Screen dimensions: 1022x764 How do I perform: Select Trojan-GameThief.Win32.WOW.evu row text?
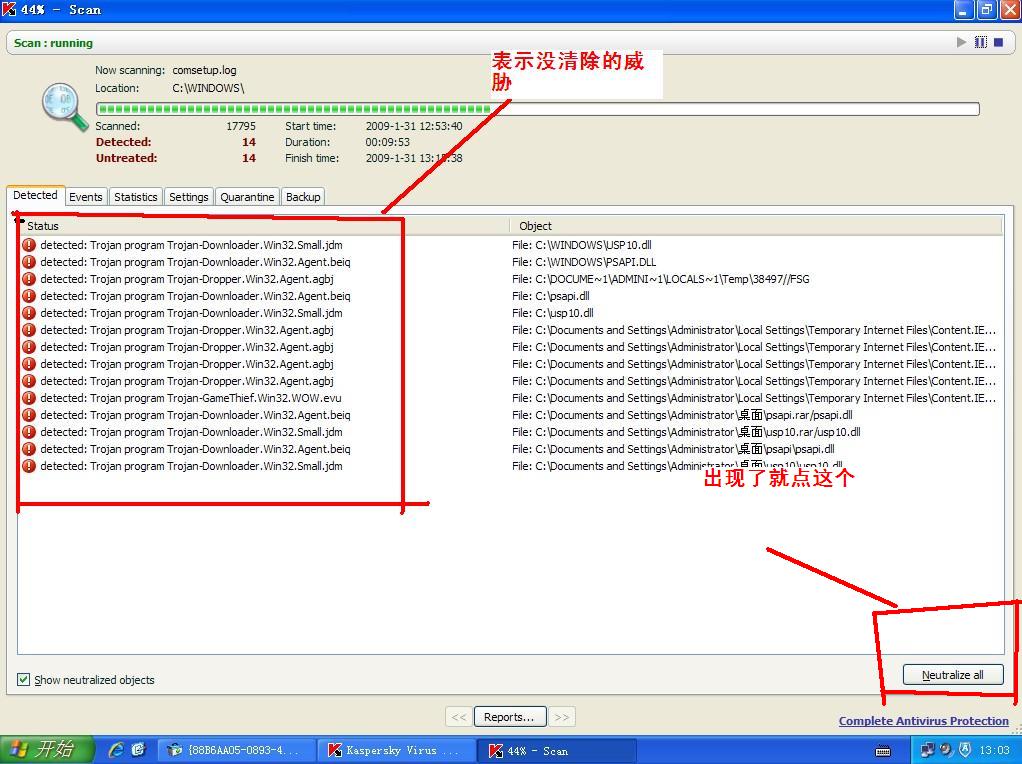pos(190,398)
